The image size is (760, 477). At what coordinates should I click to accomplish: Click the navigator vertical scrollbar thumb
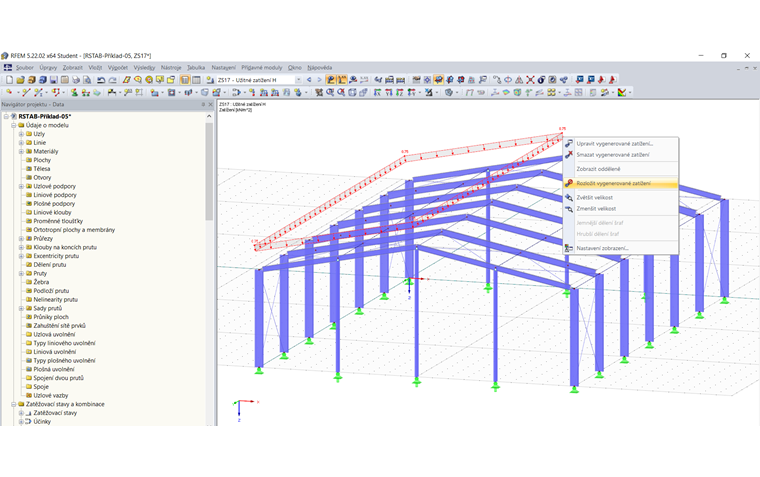(209, 171)
